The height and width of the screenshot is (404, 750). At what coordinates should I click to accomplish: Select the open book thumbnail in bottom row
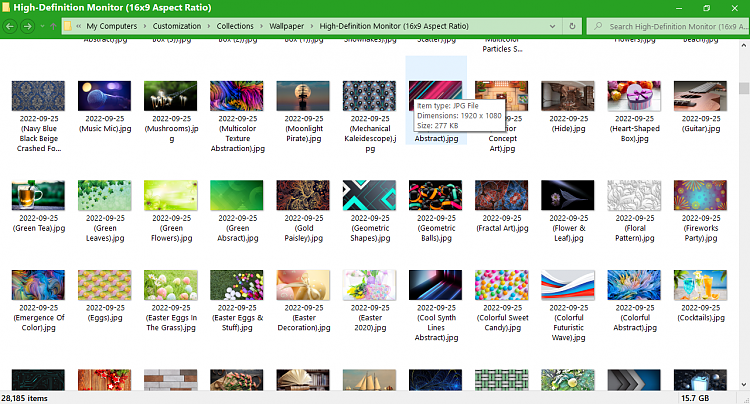pos(303,380)
